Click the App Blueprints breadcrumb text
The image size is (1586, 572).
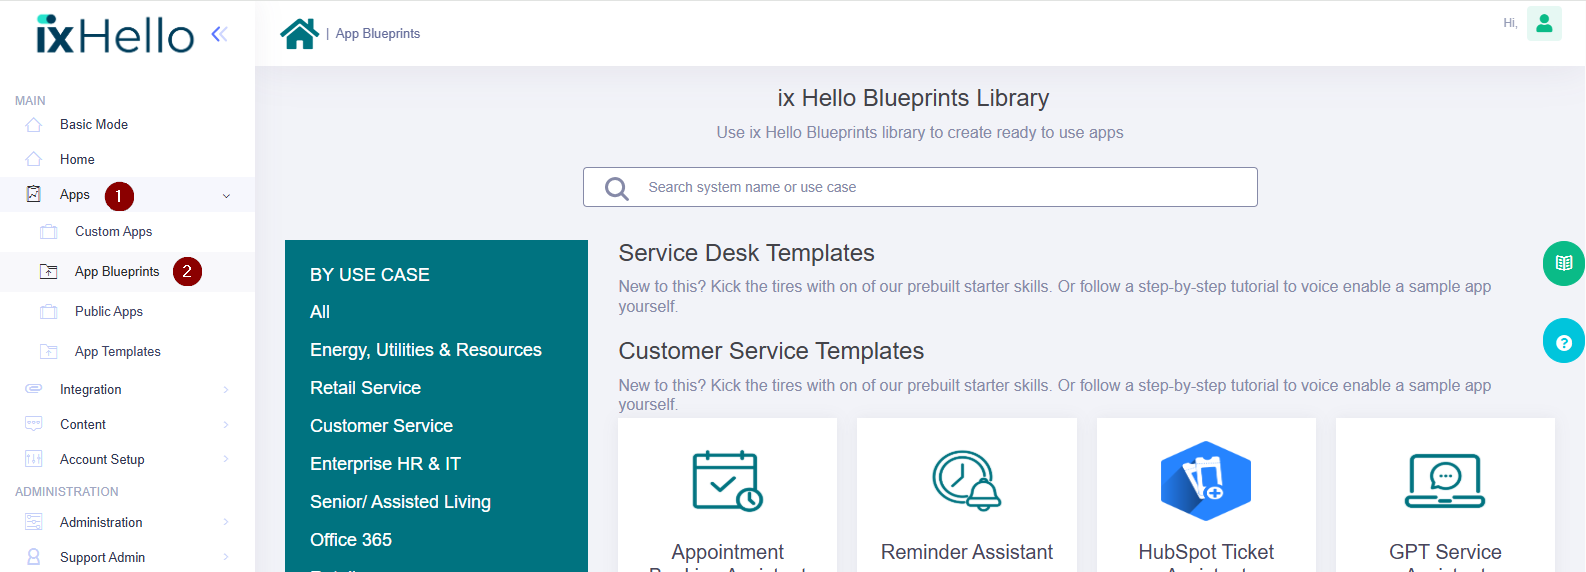(378, 34)
